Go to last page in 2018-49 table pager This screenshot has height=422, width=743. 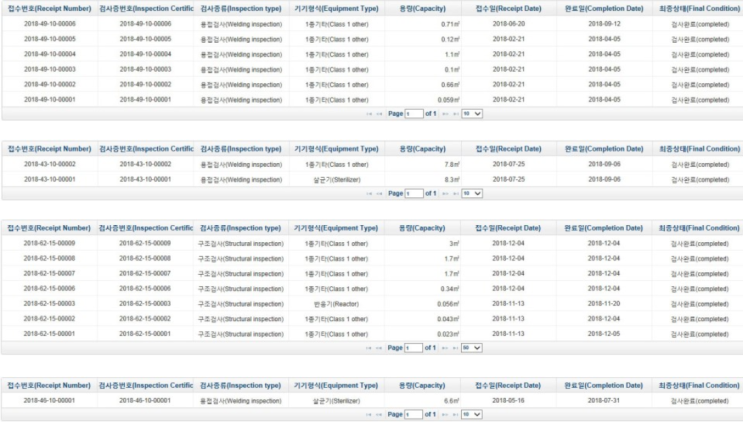(x=455, y=114)
